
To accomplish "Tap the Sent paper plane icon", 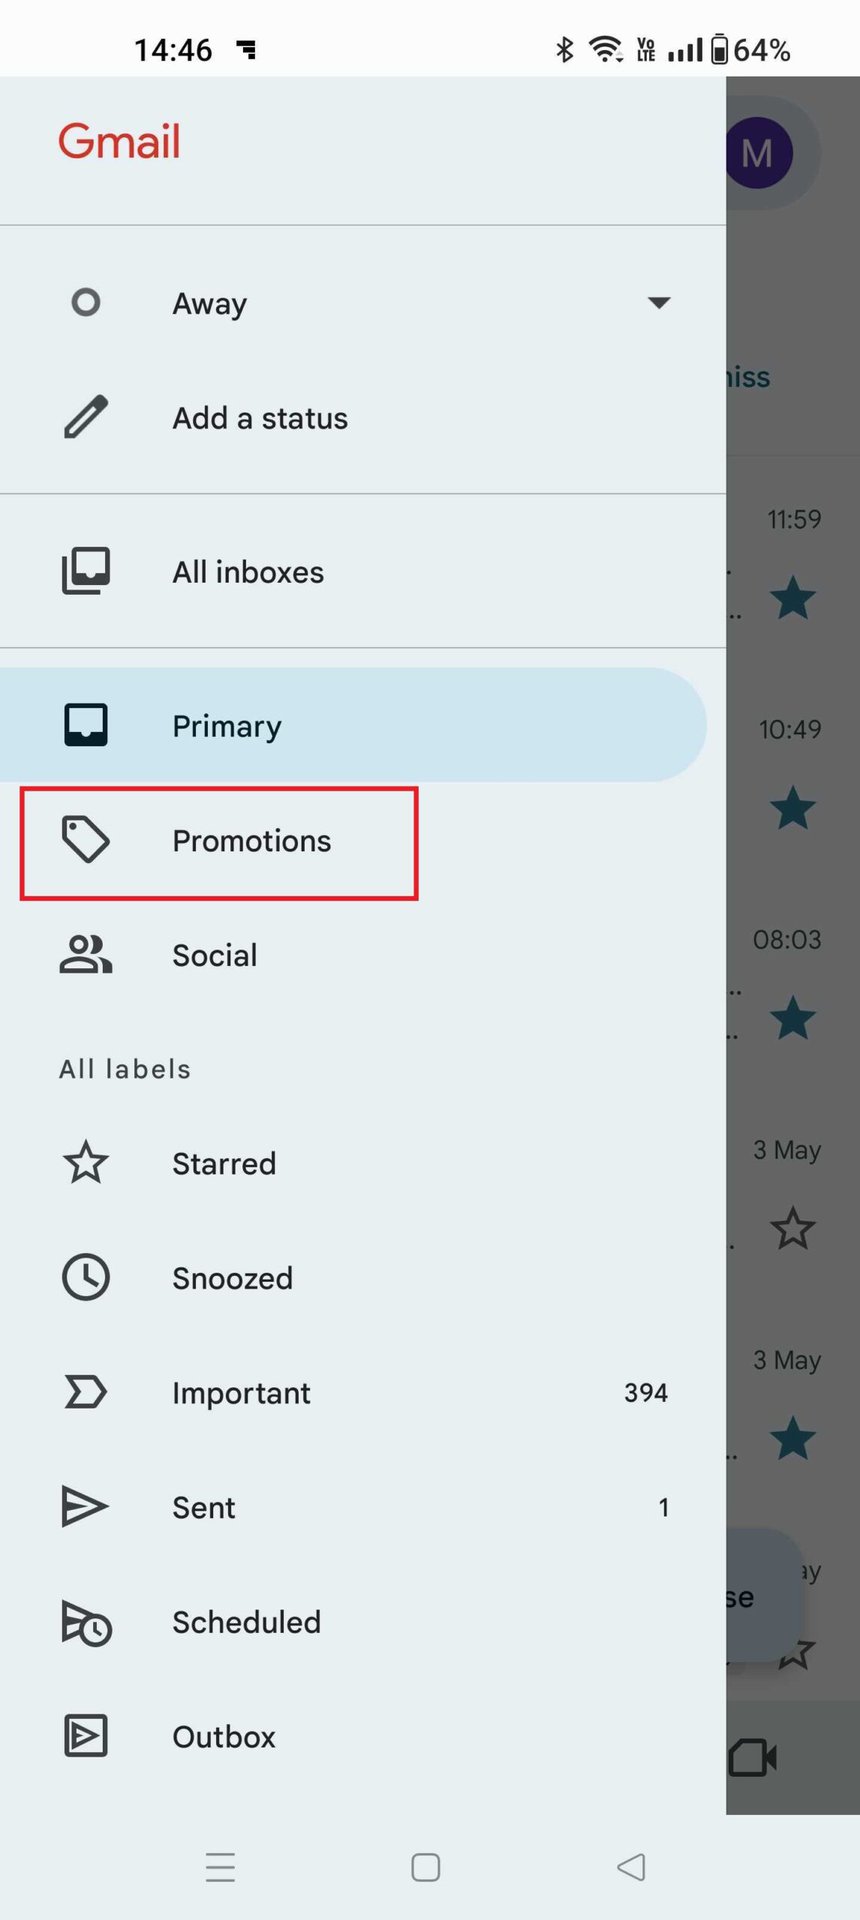I will tap(86, 1507).
